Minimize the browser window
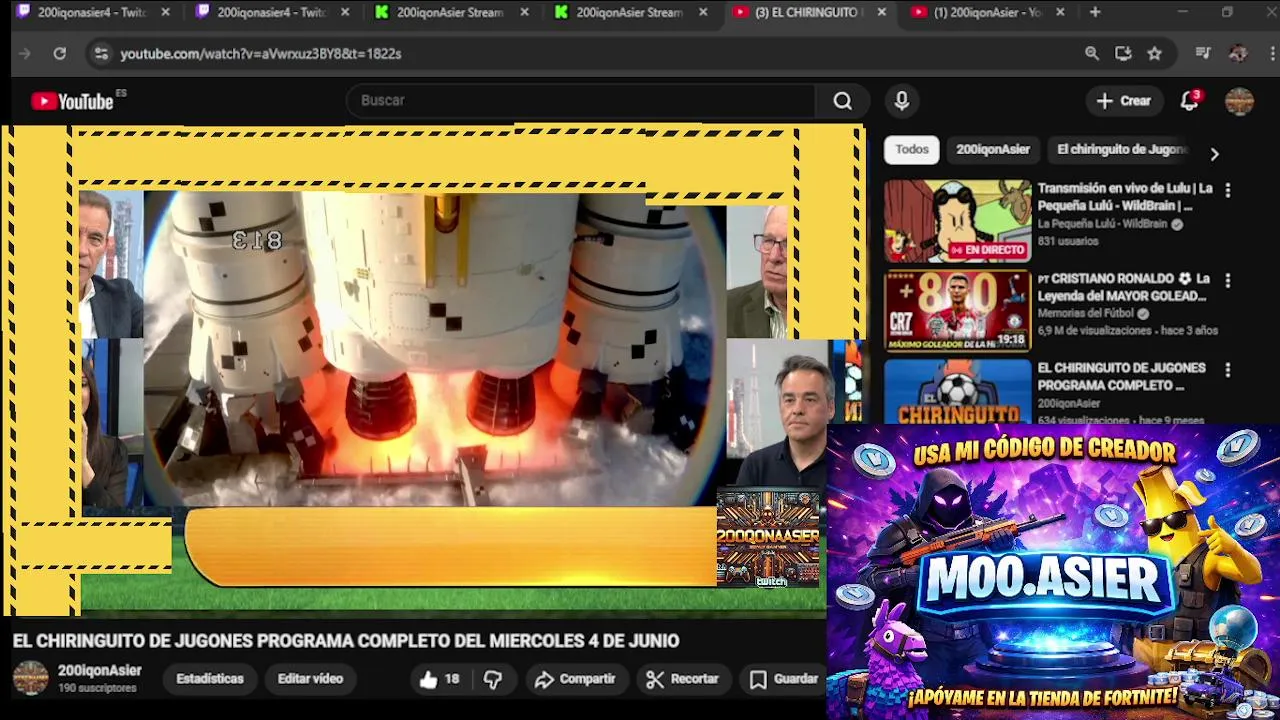This screenshot has height=720, width=1280. (1183, 12)
